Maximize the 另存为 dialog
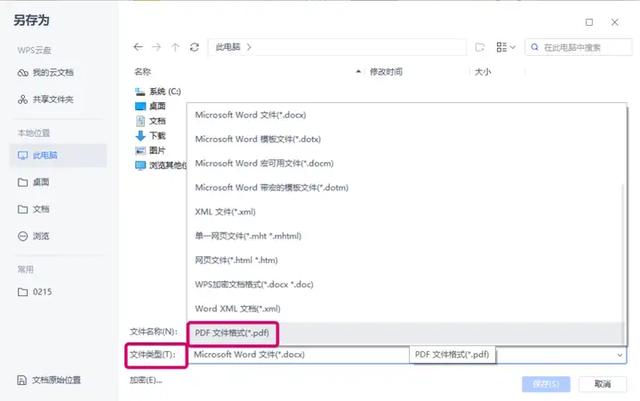Screen dimensions: 640x401 tap(589, 22)
